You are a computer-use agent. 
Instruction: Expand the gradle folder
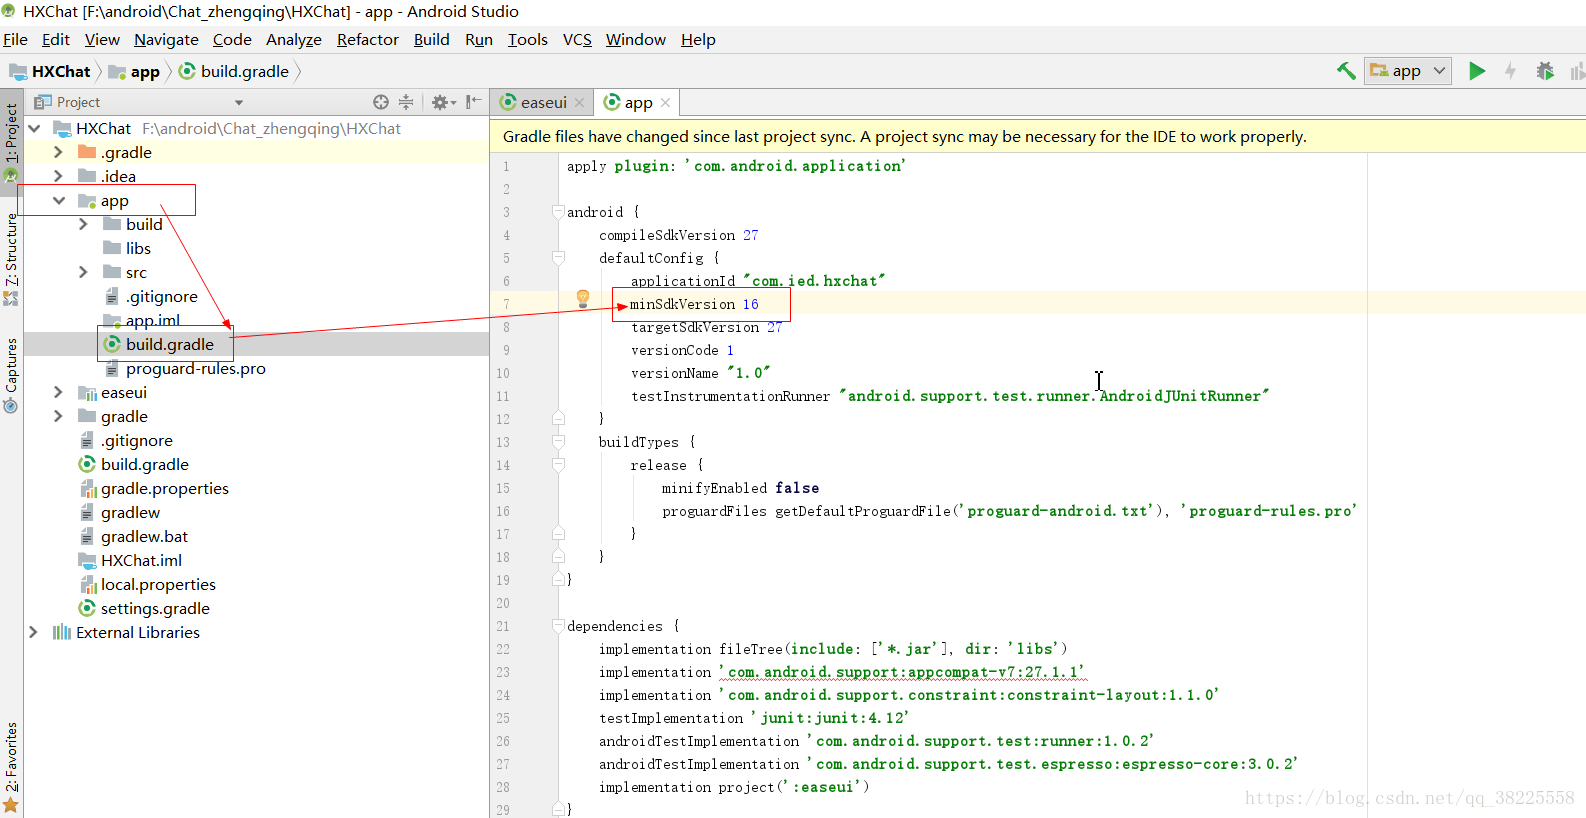[58, 416]
